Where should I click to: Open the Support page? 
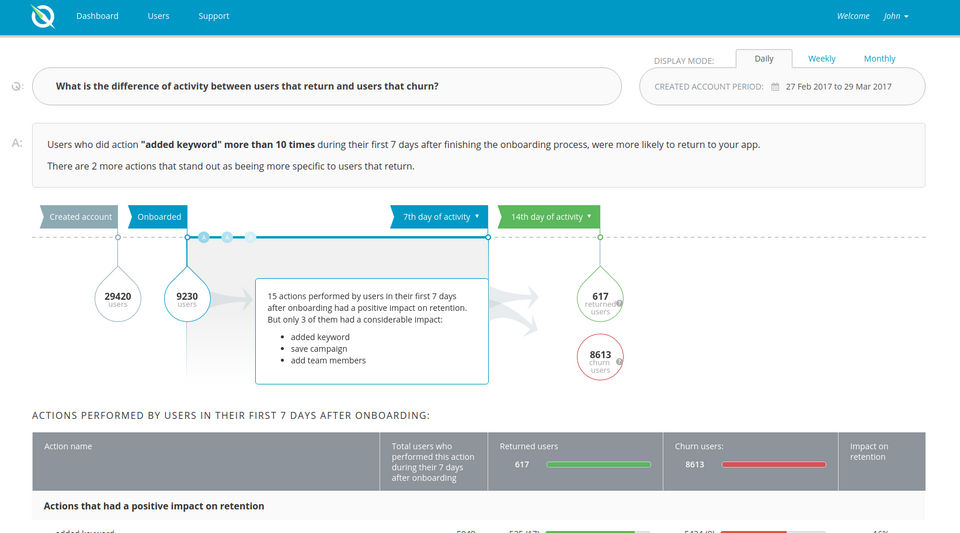click(x=214, y=16)
